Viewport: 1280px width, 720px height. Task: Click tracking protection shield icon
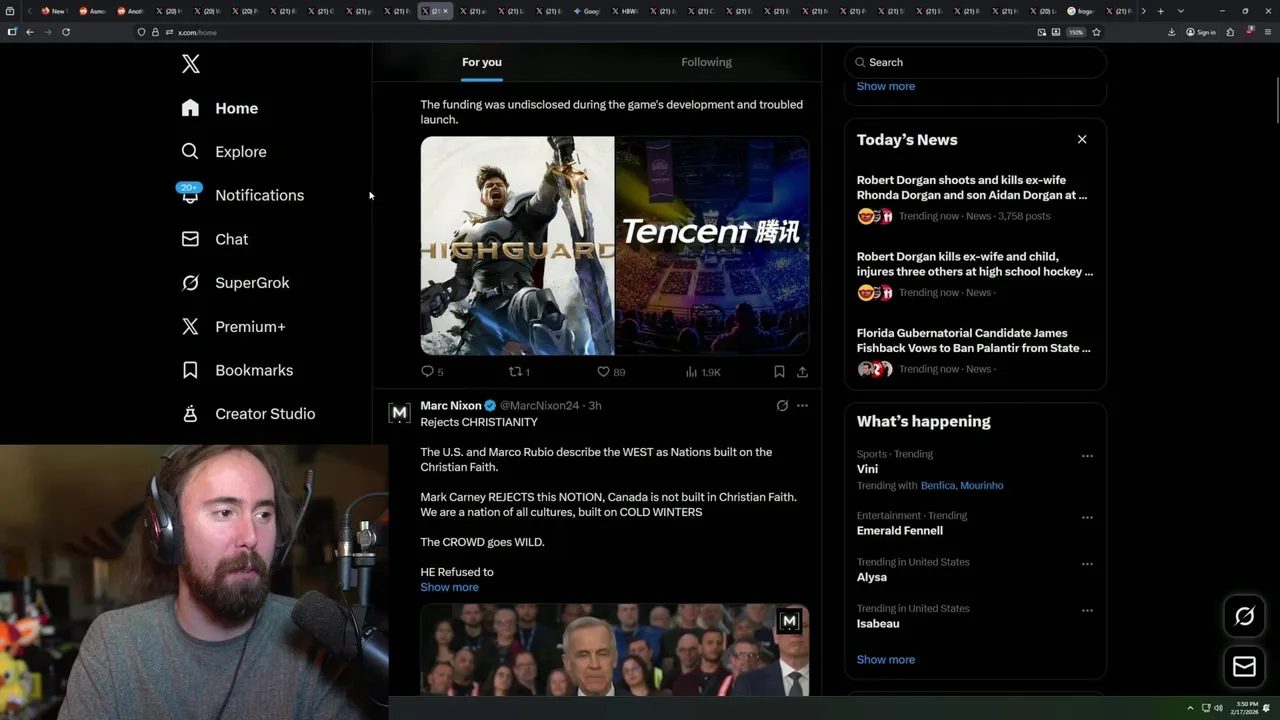click(141, 32)
